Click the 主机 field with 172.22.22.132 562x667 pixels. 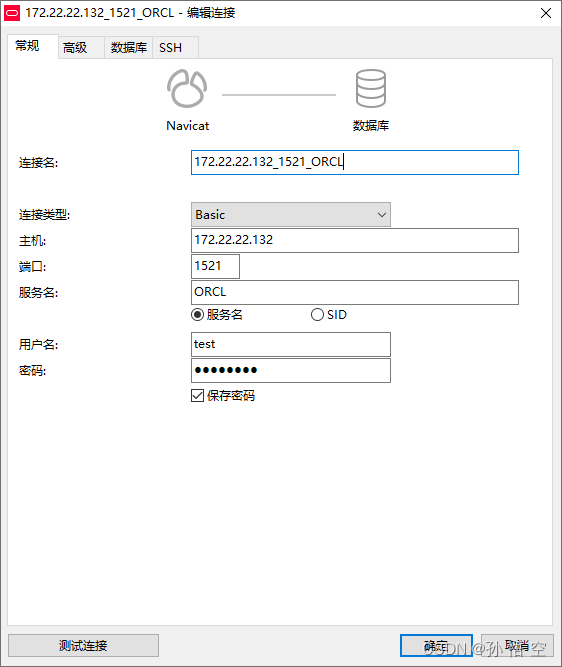point(355,240)
